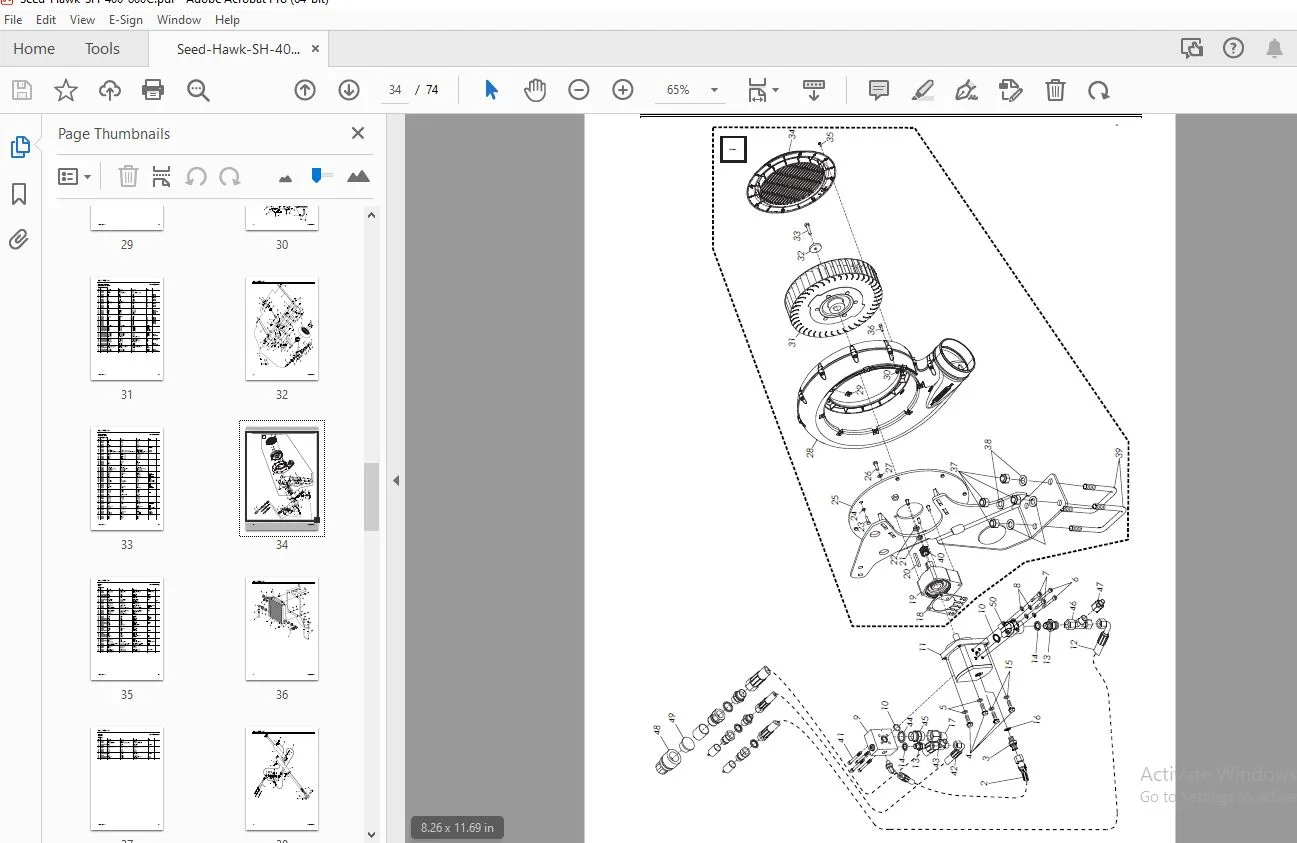Select the page 33 thumbnail

tap(127, 479)
